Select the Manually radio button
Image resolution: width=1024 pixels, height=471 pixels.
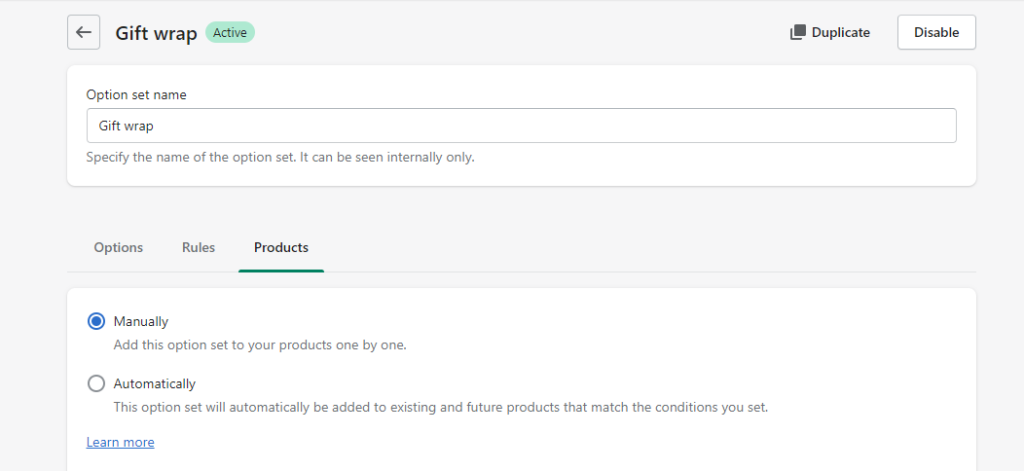click(x=96, y=321)
